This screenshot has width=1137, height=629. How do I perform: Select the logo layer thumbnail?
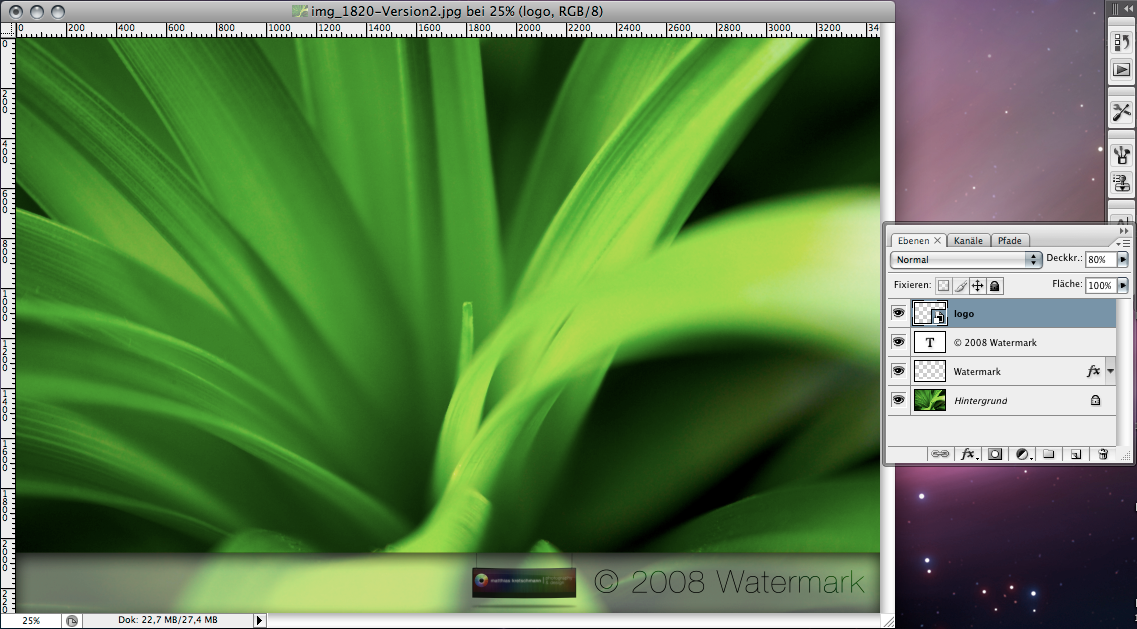tap(930, 313)
